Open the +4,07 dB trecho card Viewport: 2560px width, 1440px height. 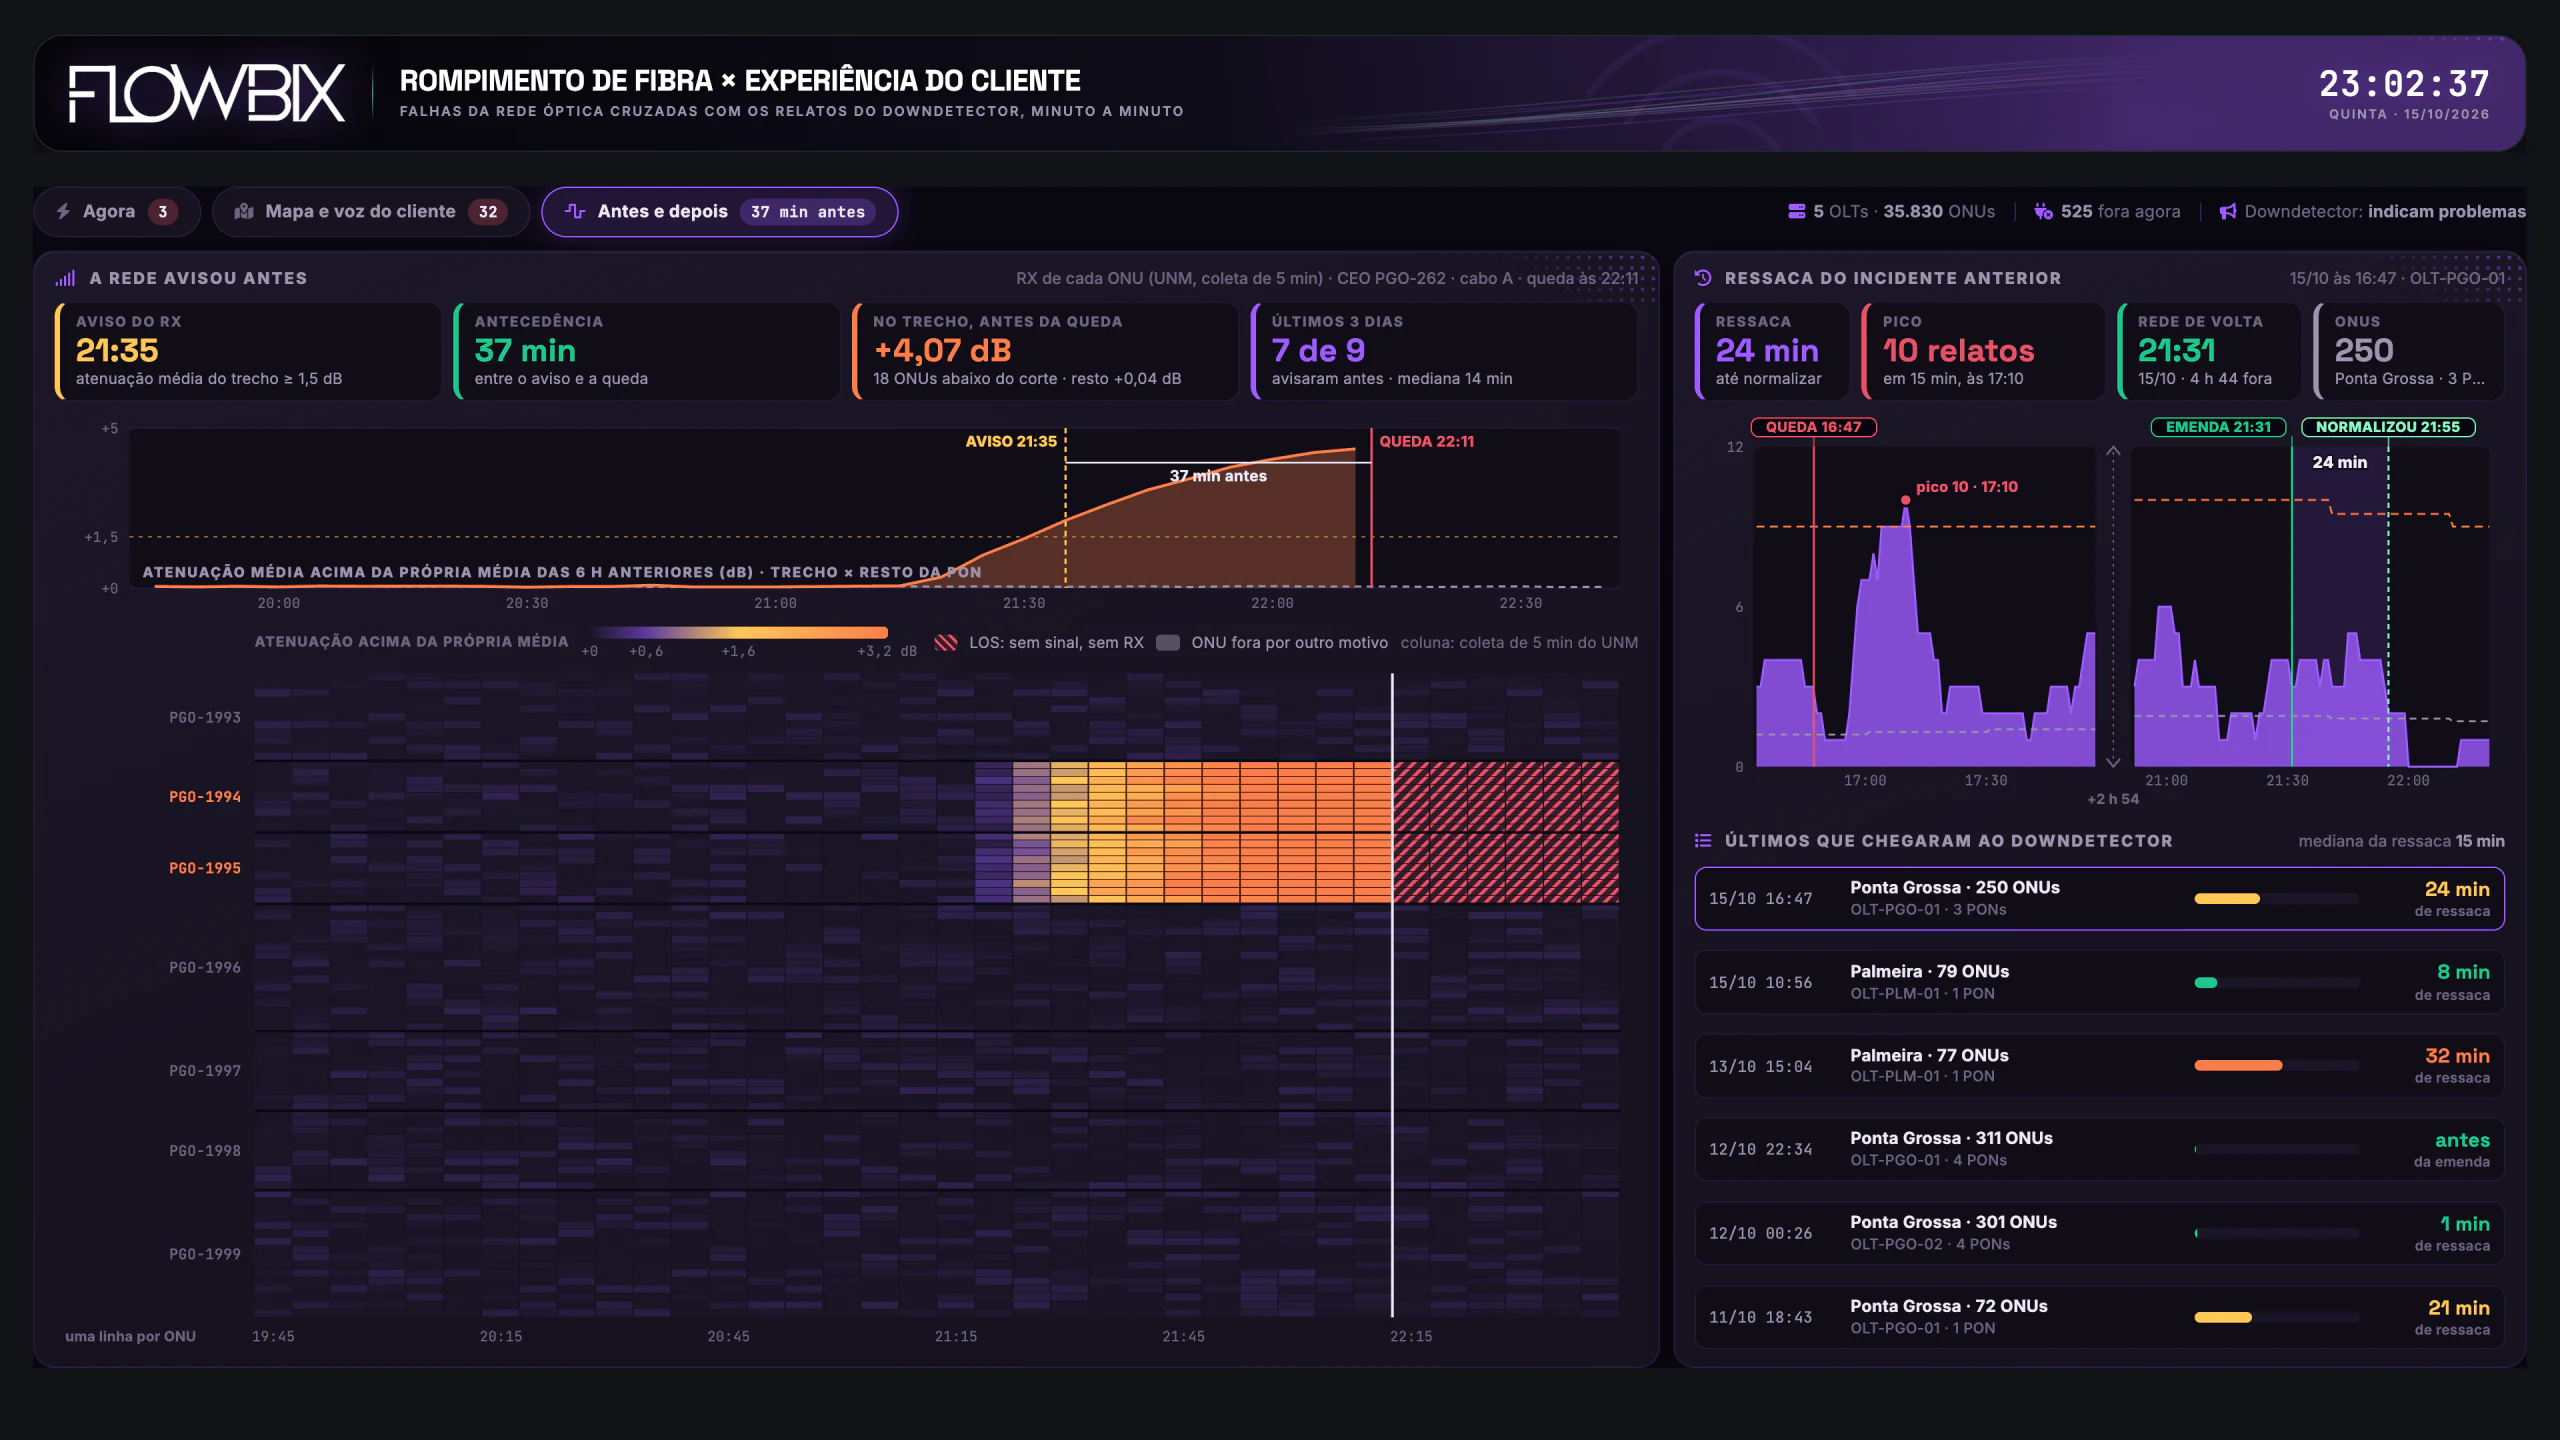pyautogui.click(x=1045, y=351)
